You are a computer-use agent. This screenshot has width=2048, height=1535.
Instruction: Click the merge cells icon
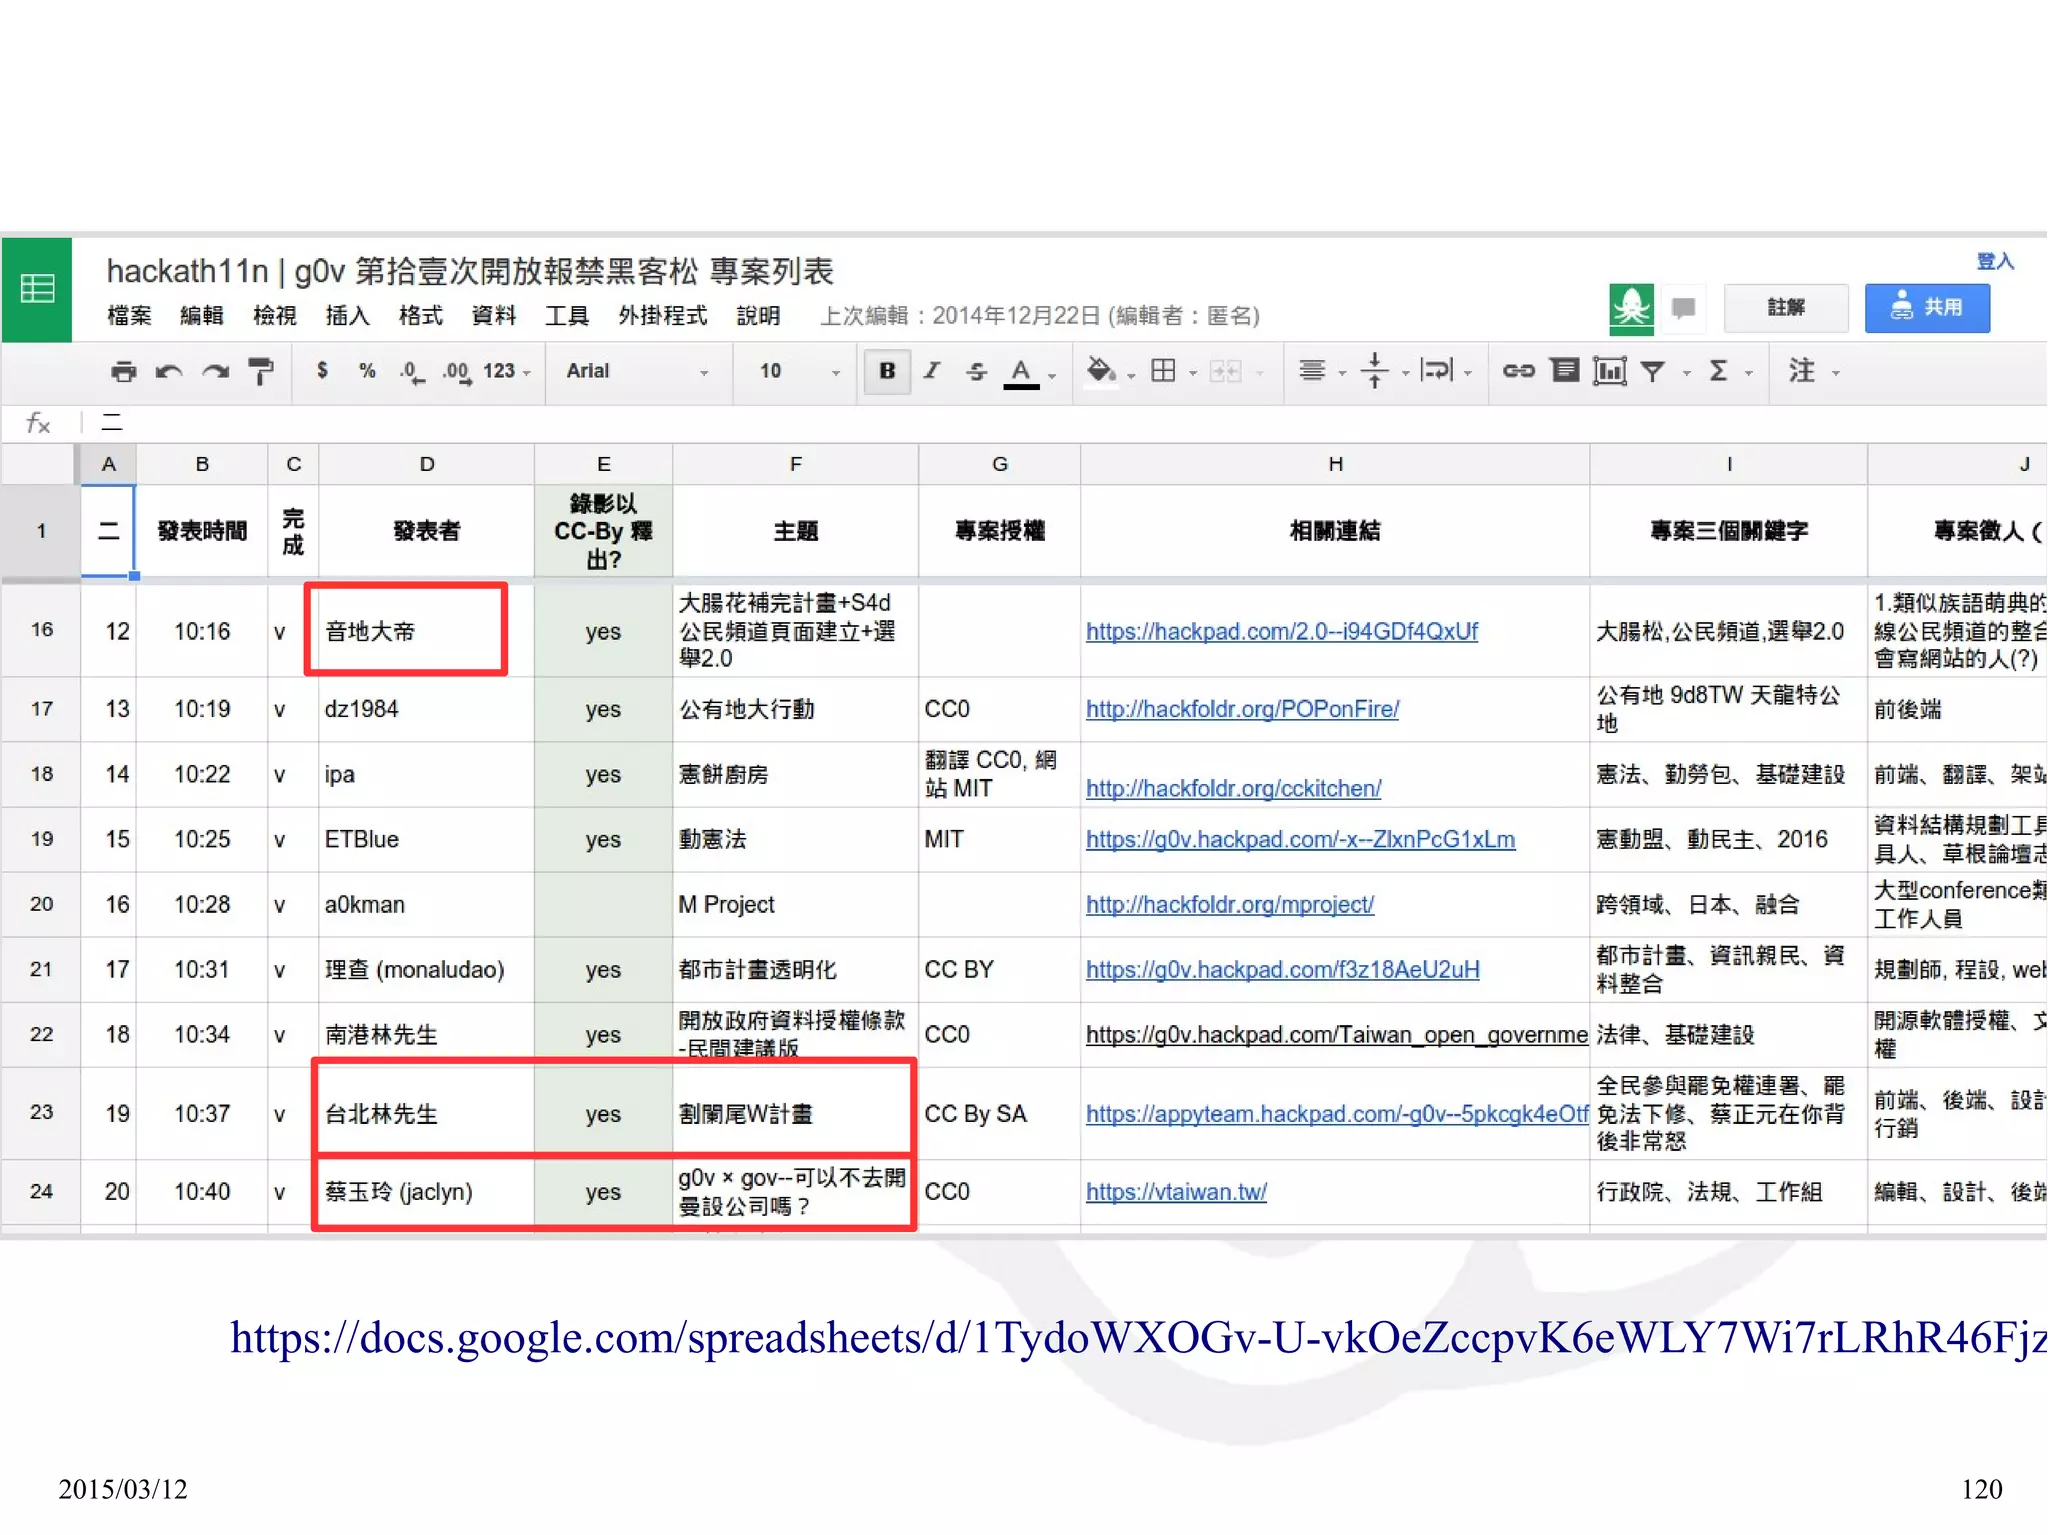coord(1225,372)
